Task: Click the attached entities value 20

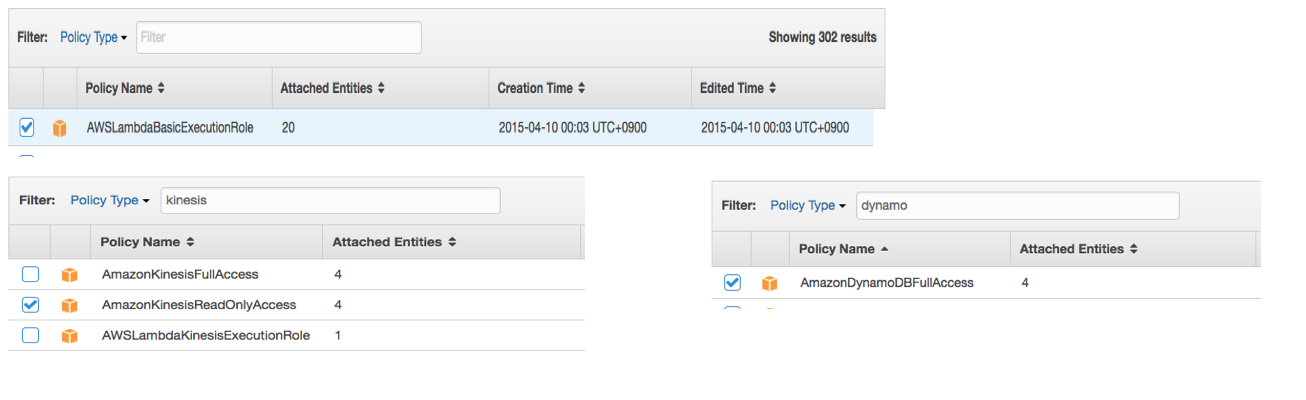Action: (x=288, y=128)
